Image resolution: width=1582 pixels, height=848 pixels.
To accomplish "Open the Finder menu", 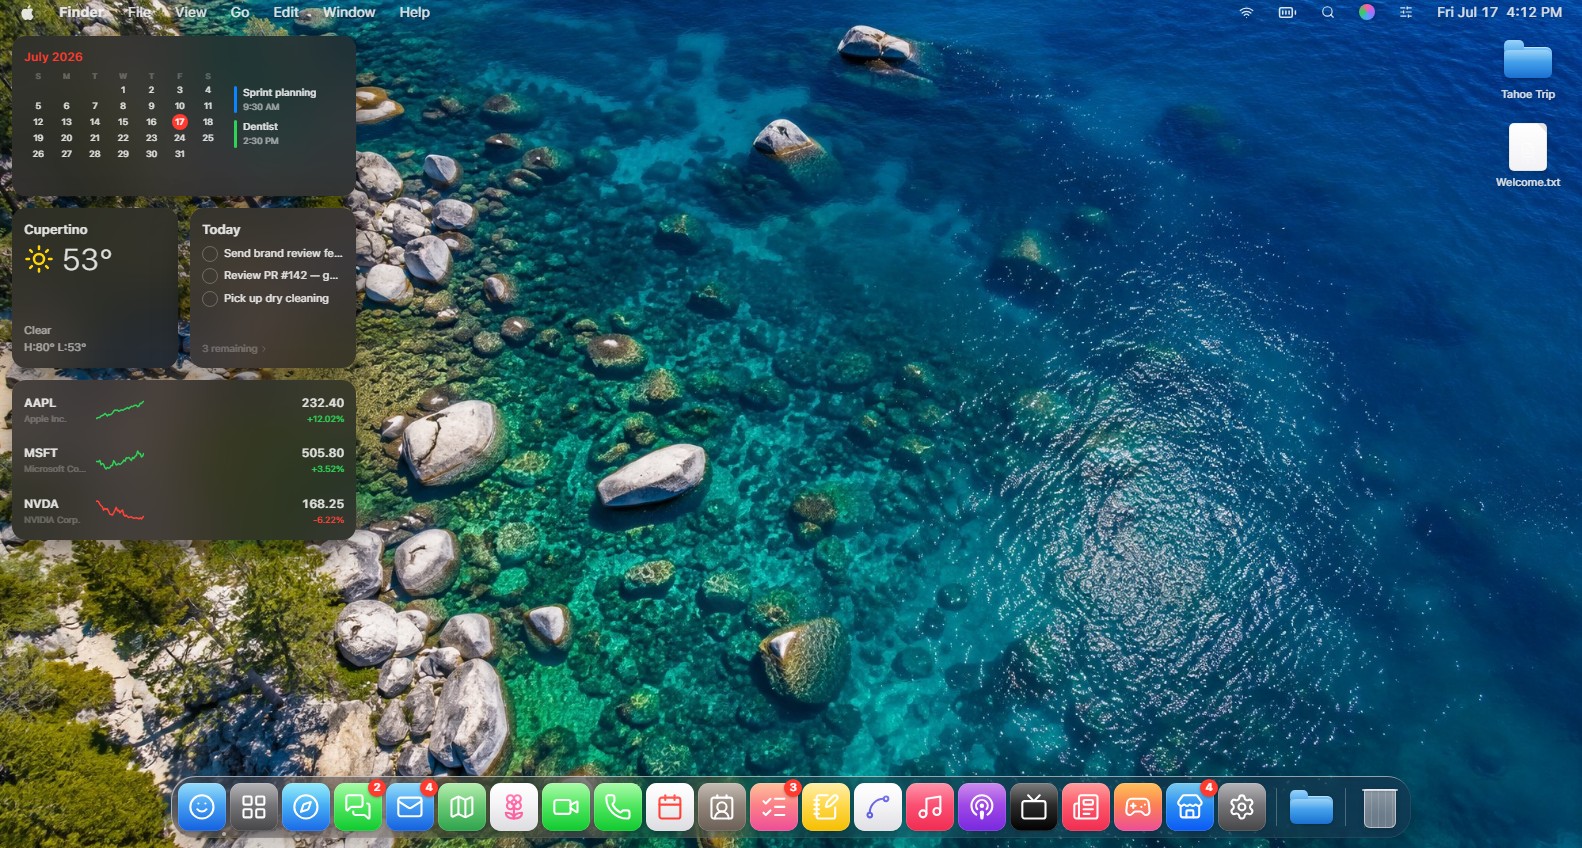I will 81,12.
